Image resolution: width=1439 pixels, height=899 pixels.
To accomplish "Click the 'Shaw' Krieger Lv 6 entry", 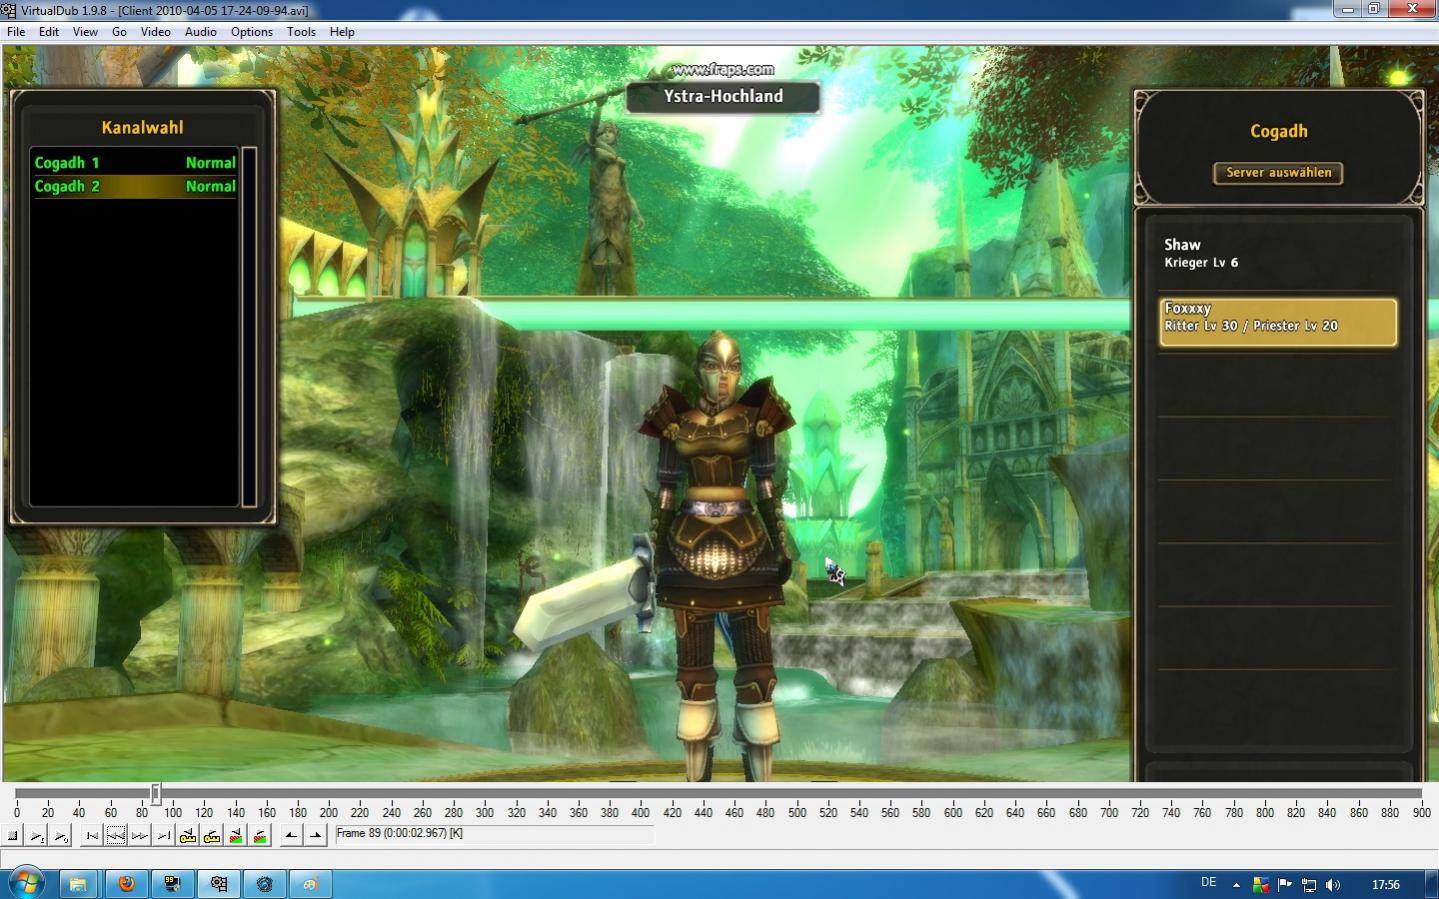I will (1277, 253).
